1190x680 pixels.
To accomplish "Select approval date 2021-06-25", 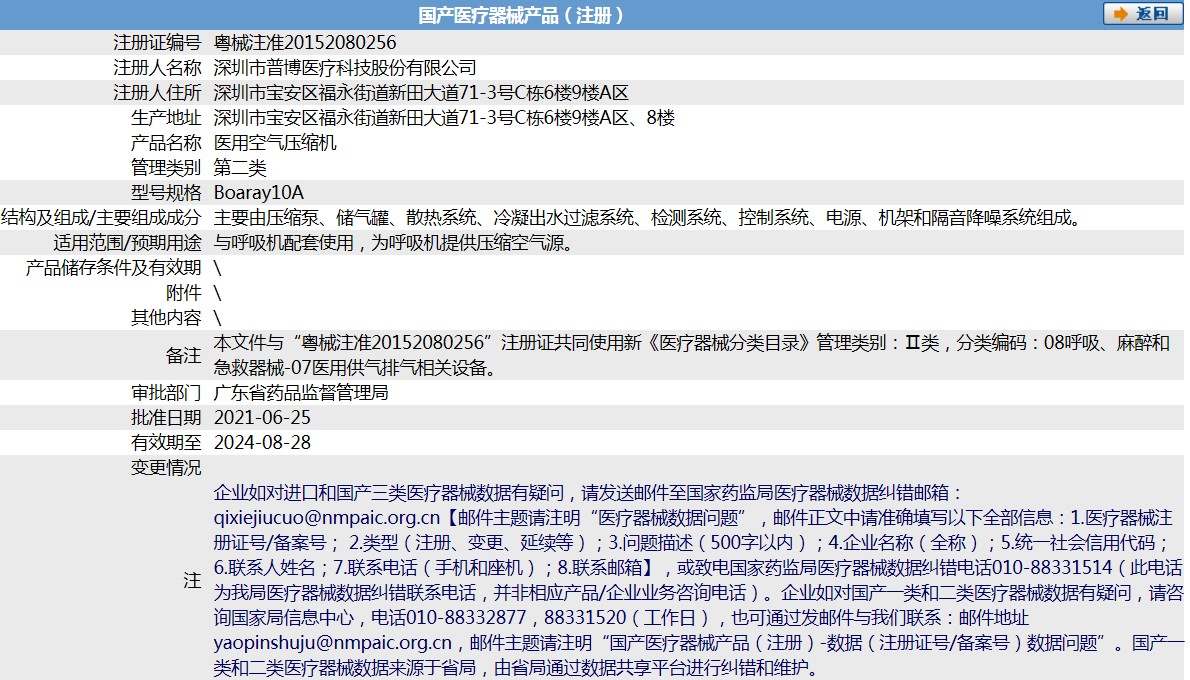I will tap(263, 418).
